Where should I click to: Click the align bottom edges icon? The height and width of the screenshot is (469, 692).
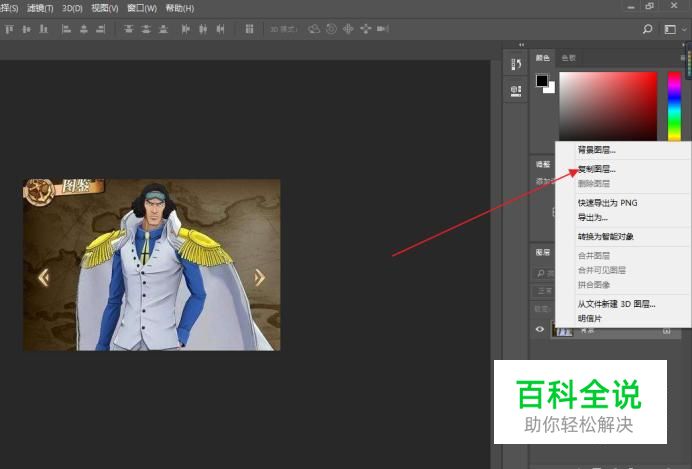(x=43, y=30)
